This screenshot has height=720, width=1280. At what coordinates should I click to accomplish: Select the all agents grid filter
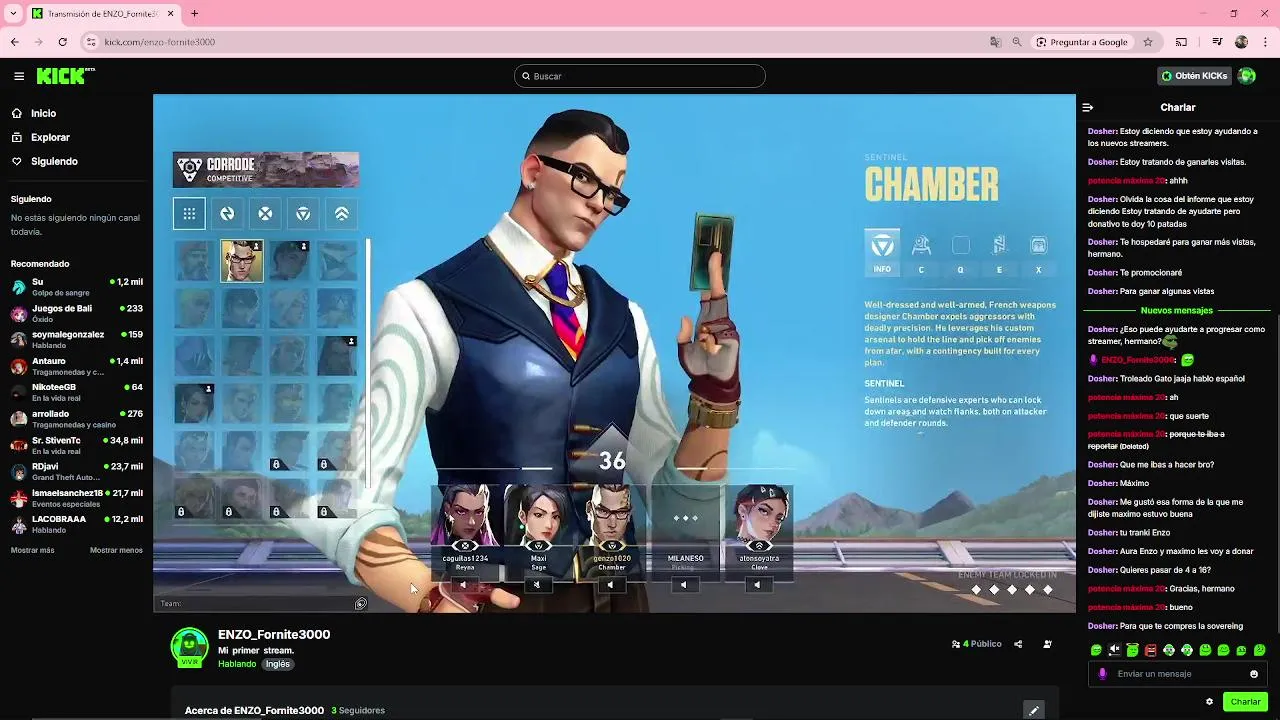click(x=189, y=214)
